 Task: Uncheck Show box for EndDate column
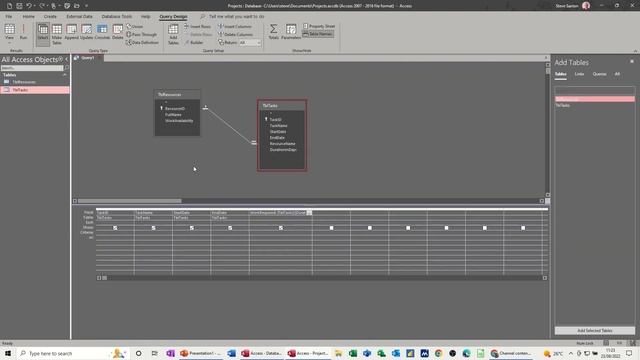230,228
